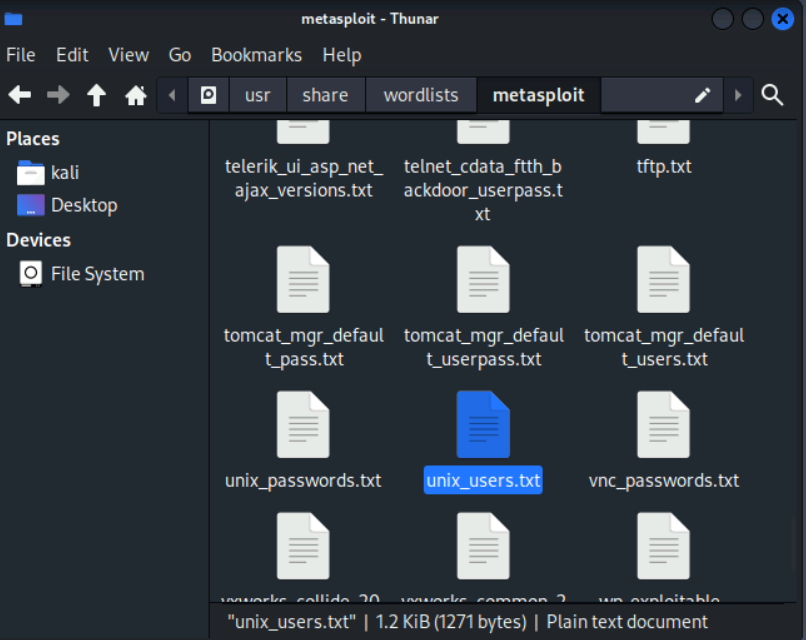The height and width of the screenshot is (640, 806).
Task: Click the pencil edit path icon
Action: tap(702, 95)
